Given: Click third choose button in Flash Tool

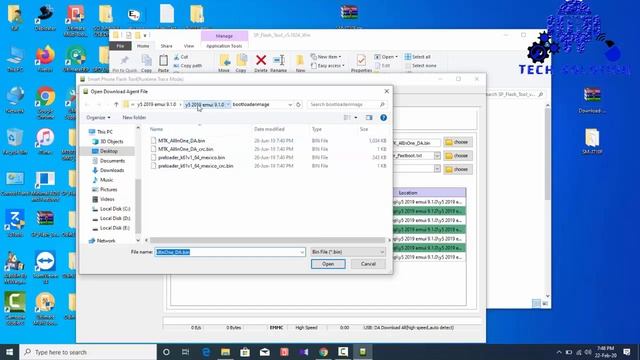Looking at the screenshot, I should pos(458,169).
